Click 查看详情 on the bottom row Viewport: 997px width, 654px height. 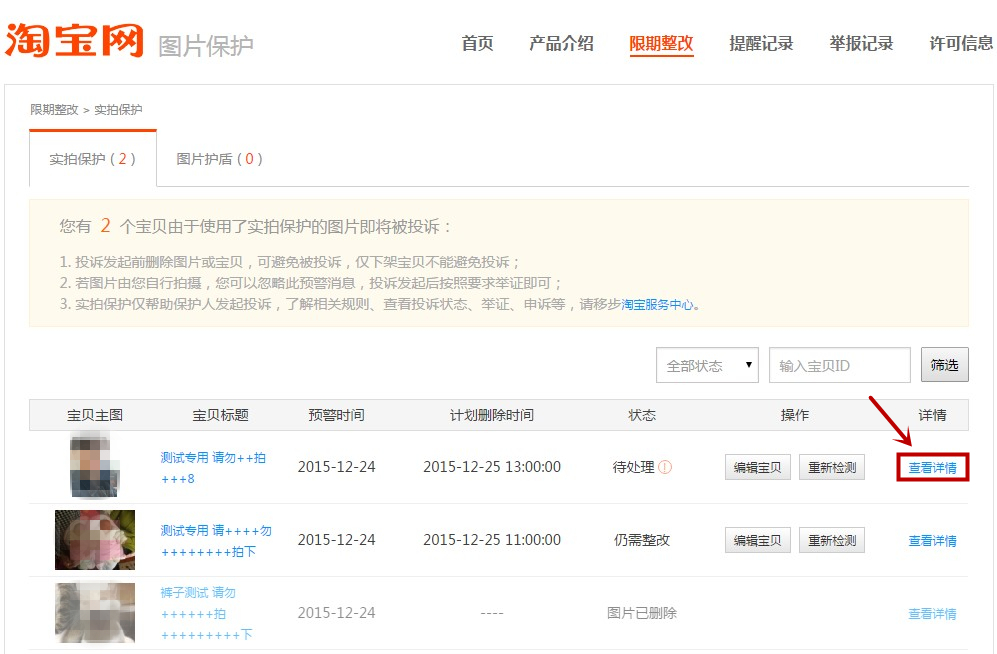coord(931,613)
